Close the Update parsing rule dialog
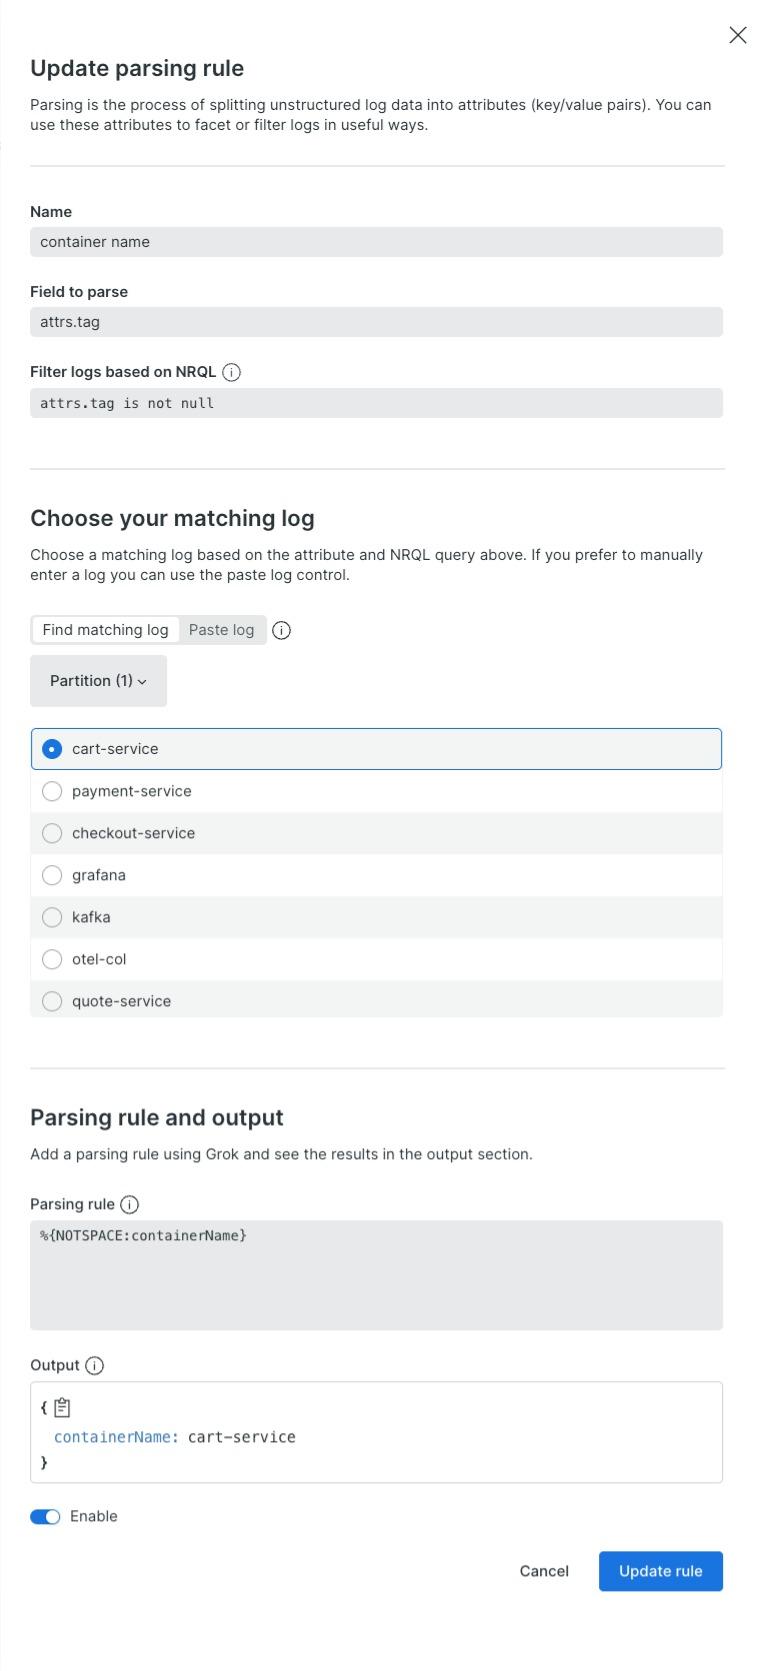The height and width of the screenshot is (1671, 762). [737, 35]
